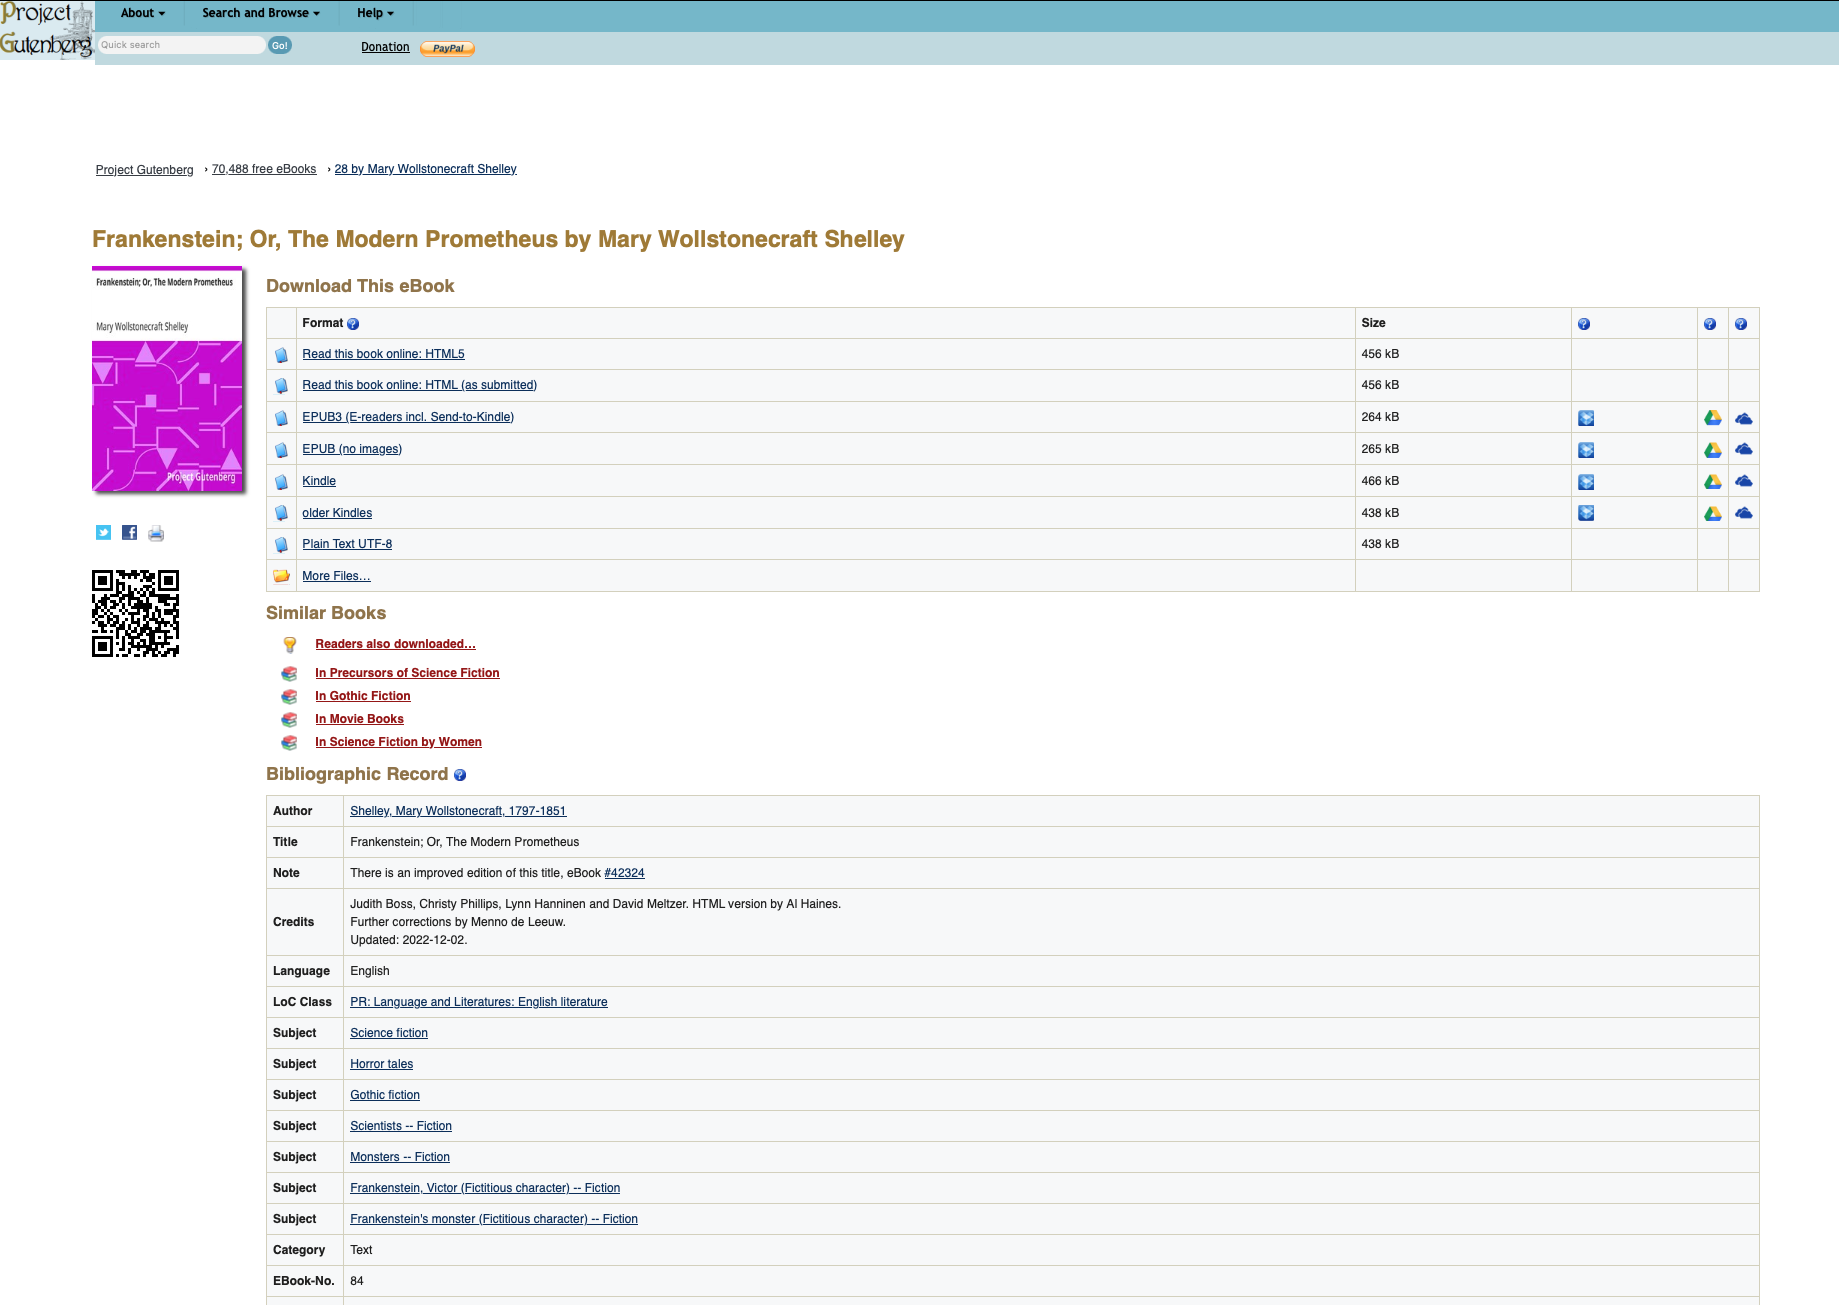
Task: Click the Quick search input field
Action: pos(180,45)
